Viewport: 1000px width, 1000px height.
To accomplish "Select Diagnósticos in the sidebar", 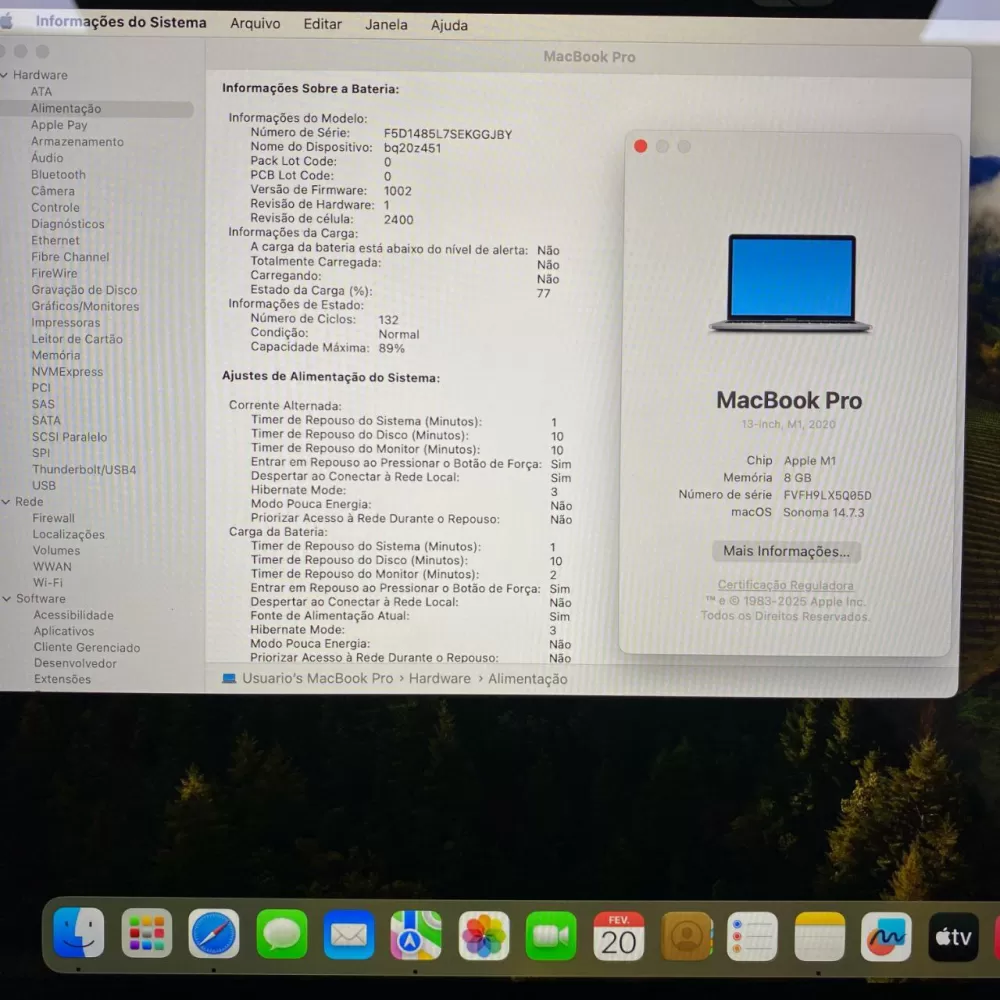I will (68, 224).
